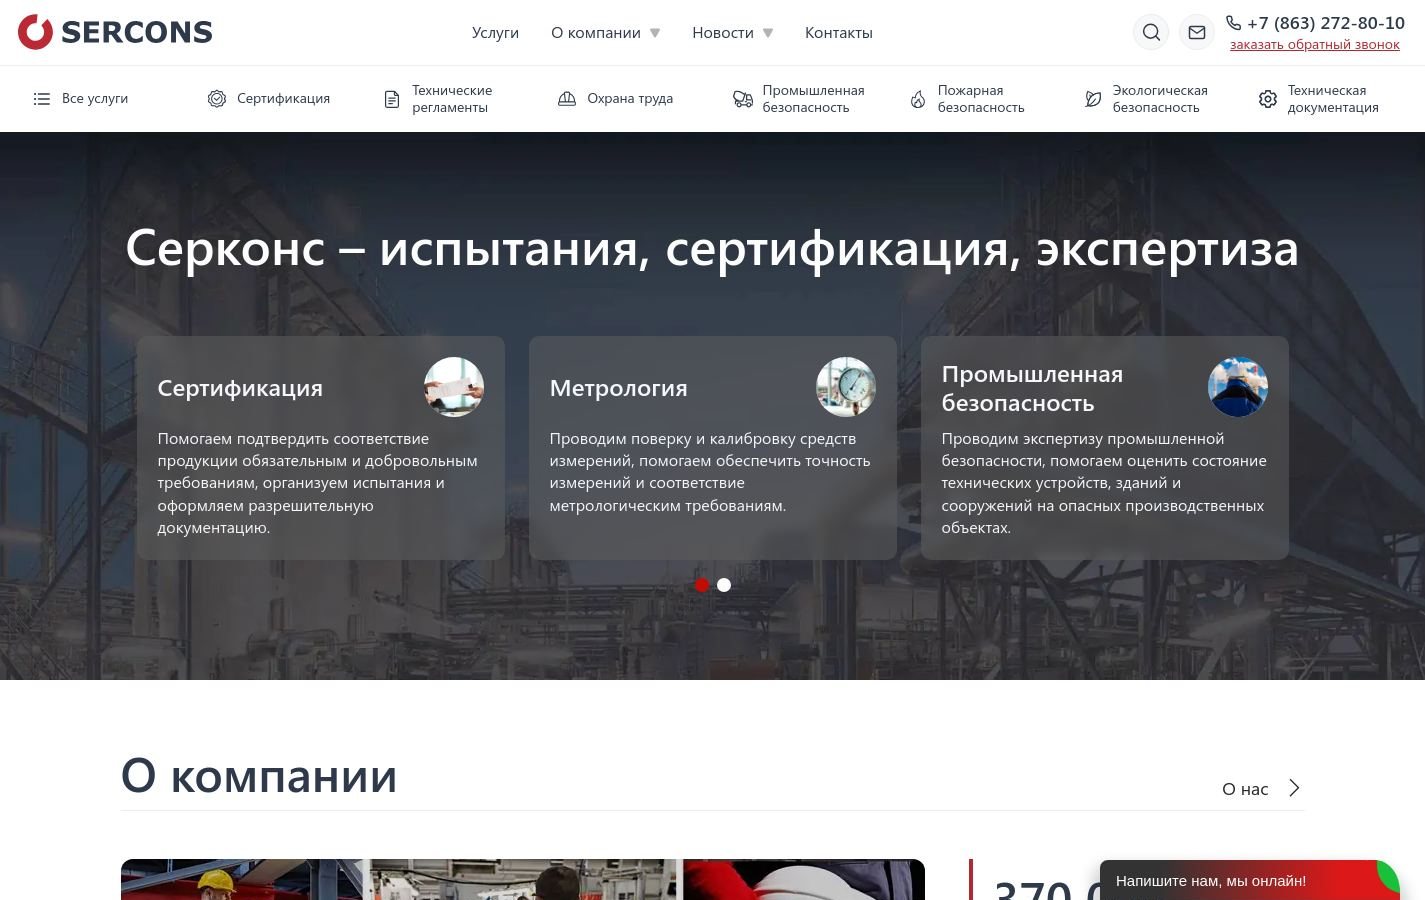Click the Техническая документация gear icon
This screenshot has height=900, width=1425.
click(1268, 99)
